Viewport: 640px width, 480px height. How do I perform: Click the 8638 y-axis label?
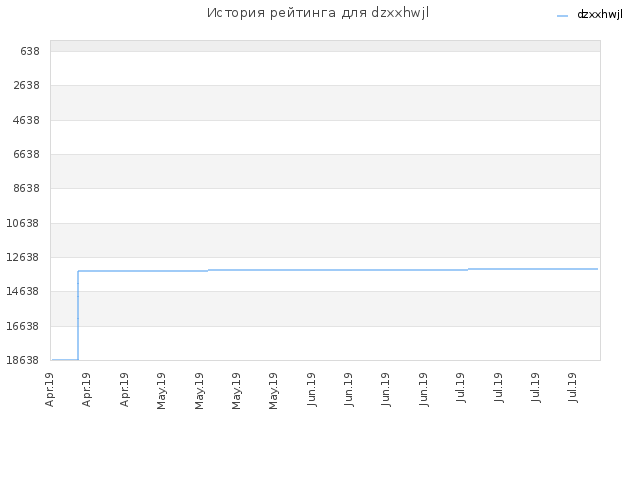point(26,188)
